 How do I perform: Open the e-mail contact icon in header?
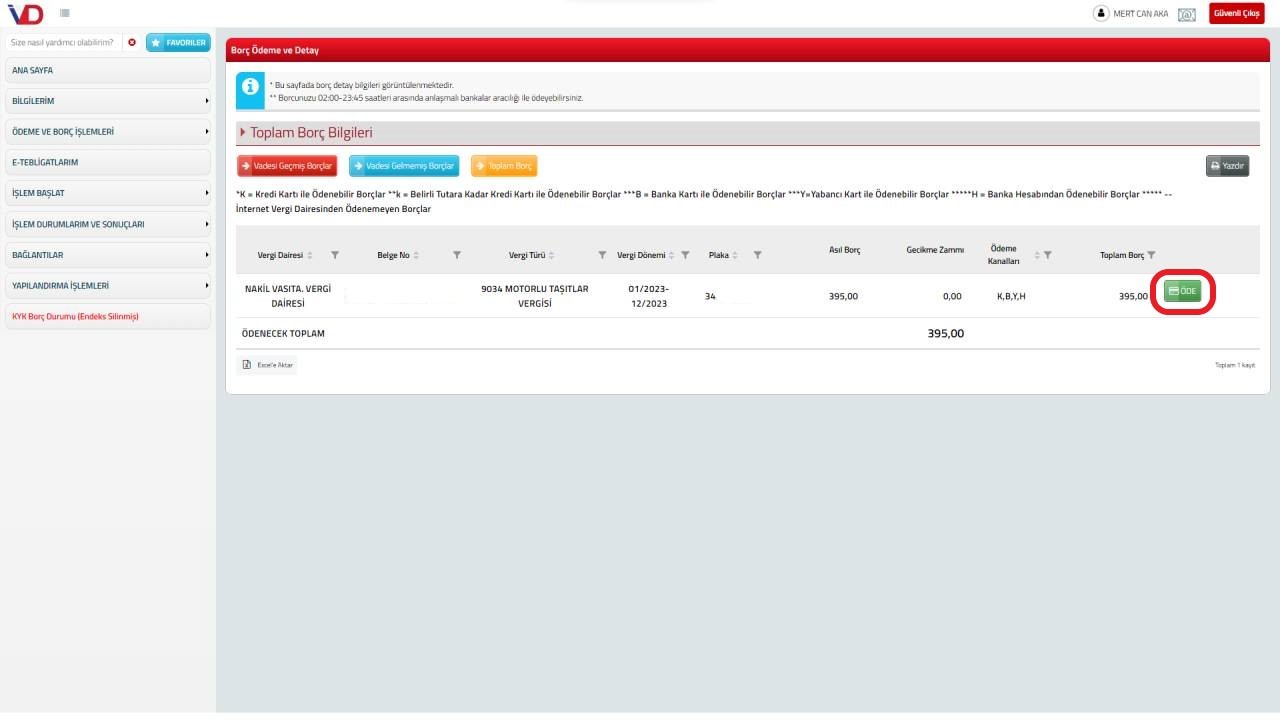(x=1187, y=14)
